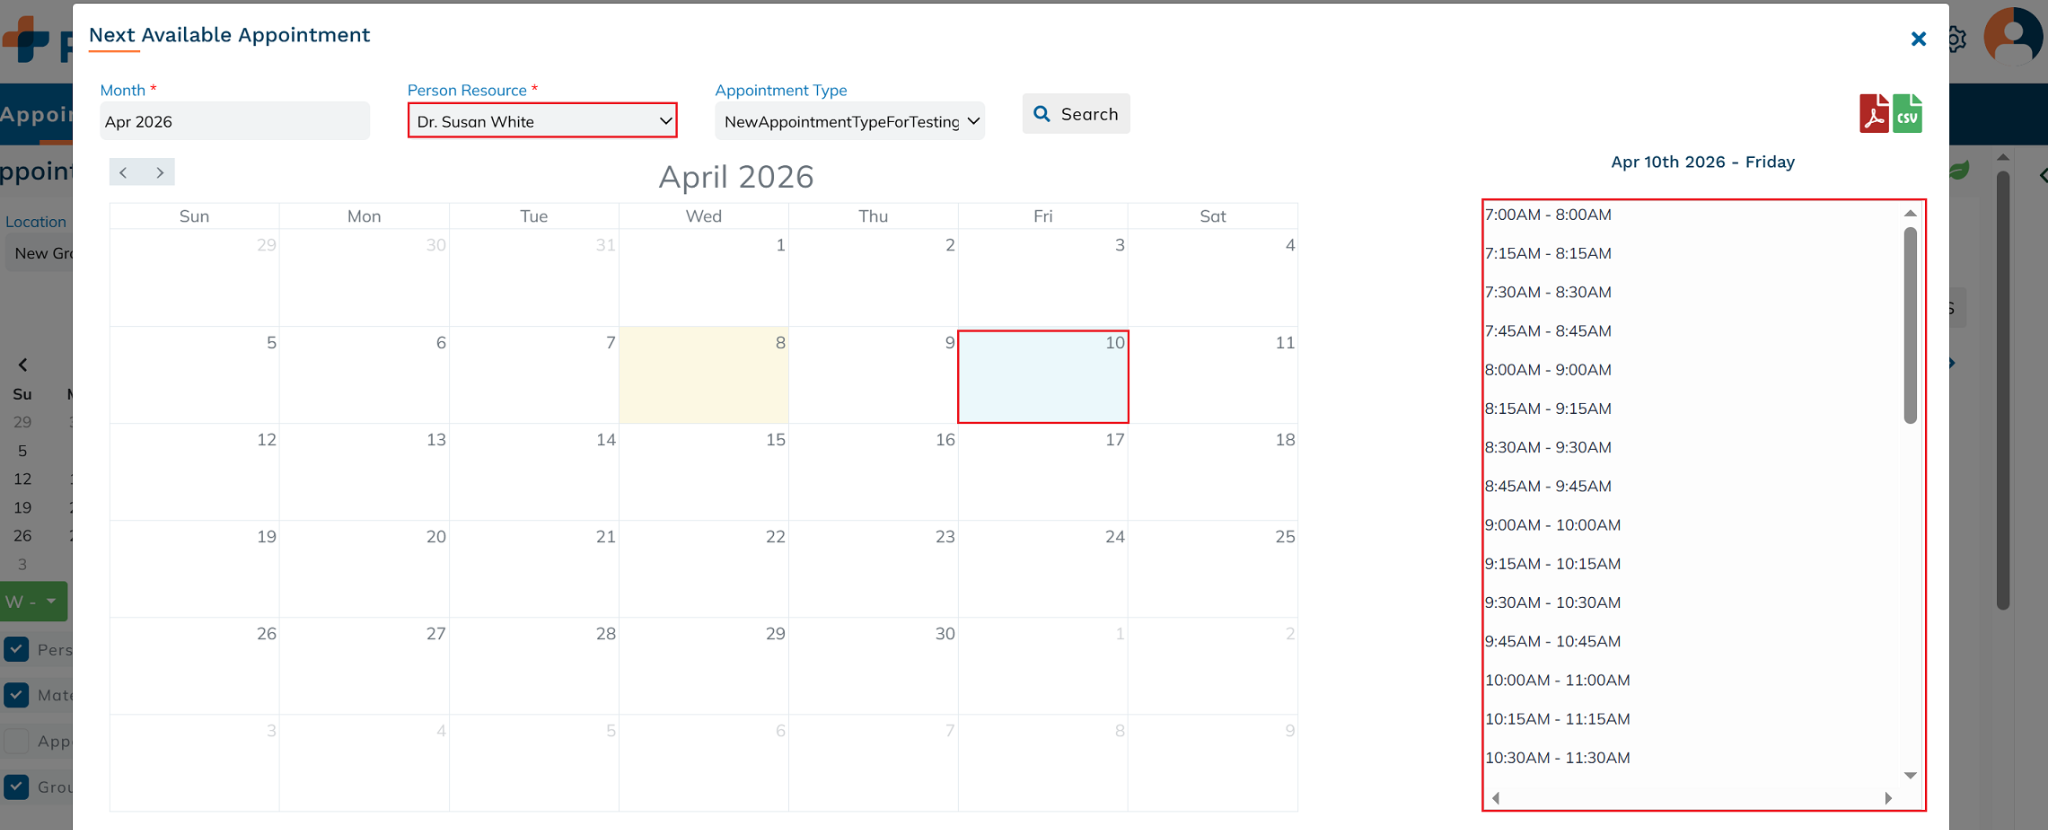Click the user profile avatar icon

pos(2012,36)
